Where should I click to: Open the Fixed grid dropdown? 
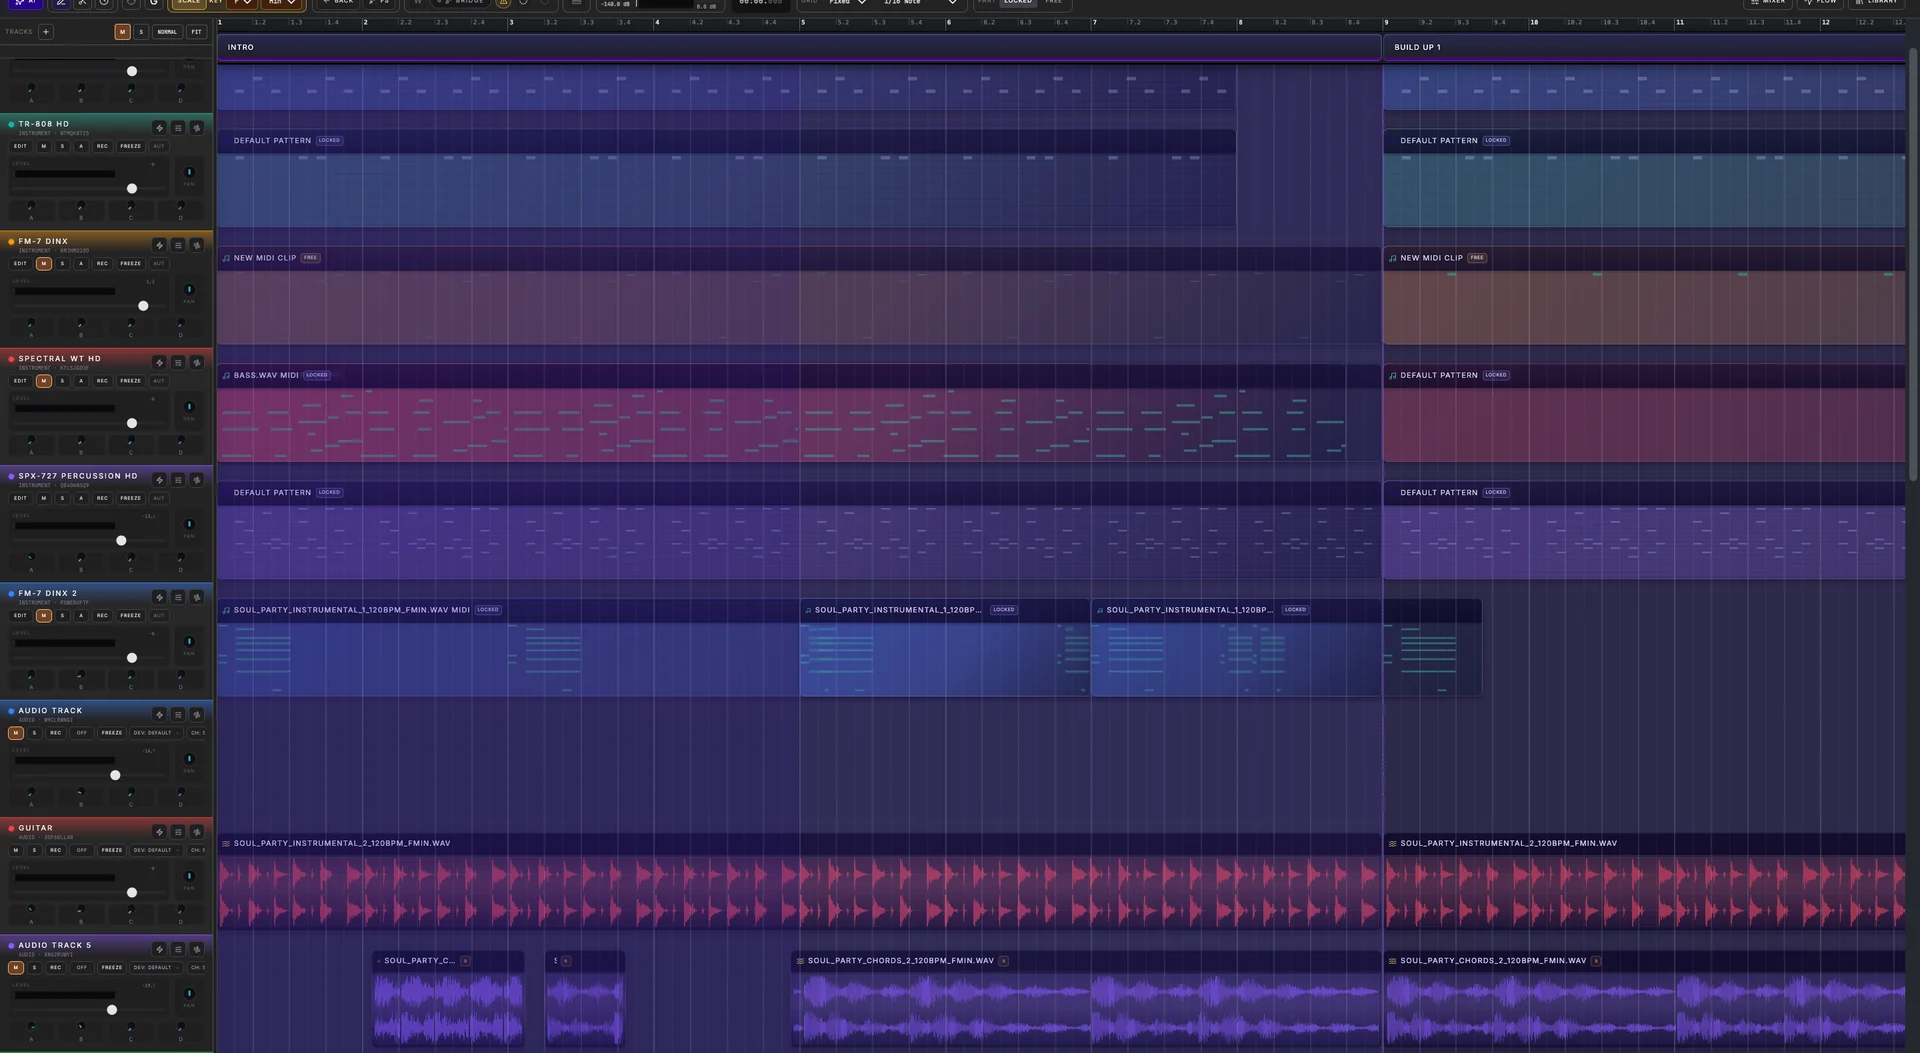click(847, 3)
